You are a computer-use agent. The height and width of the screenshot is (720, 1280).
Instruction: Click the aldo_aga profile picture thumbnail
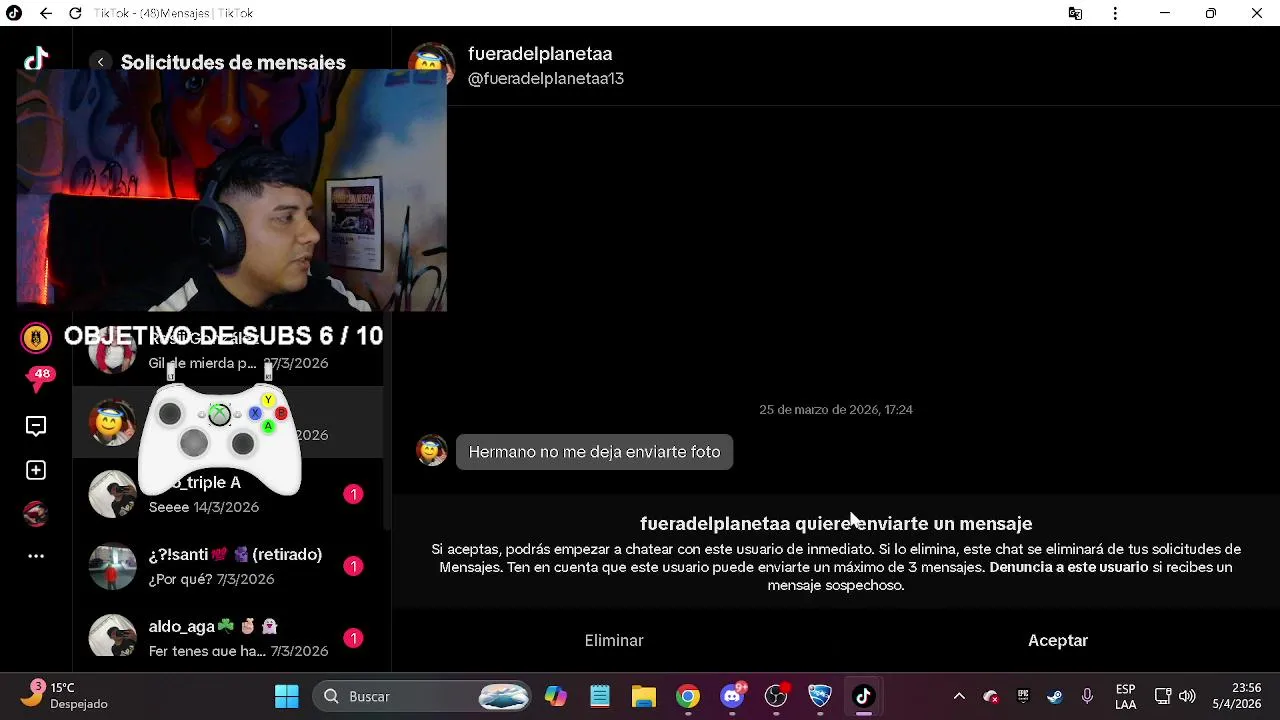[x=112, y=636]
